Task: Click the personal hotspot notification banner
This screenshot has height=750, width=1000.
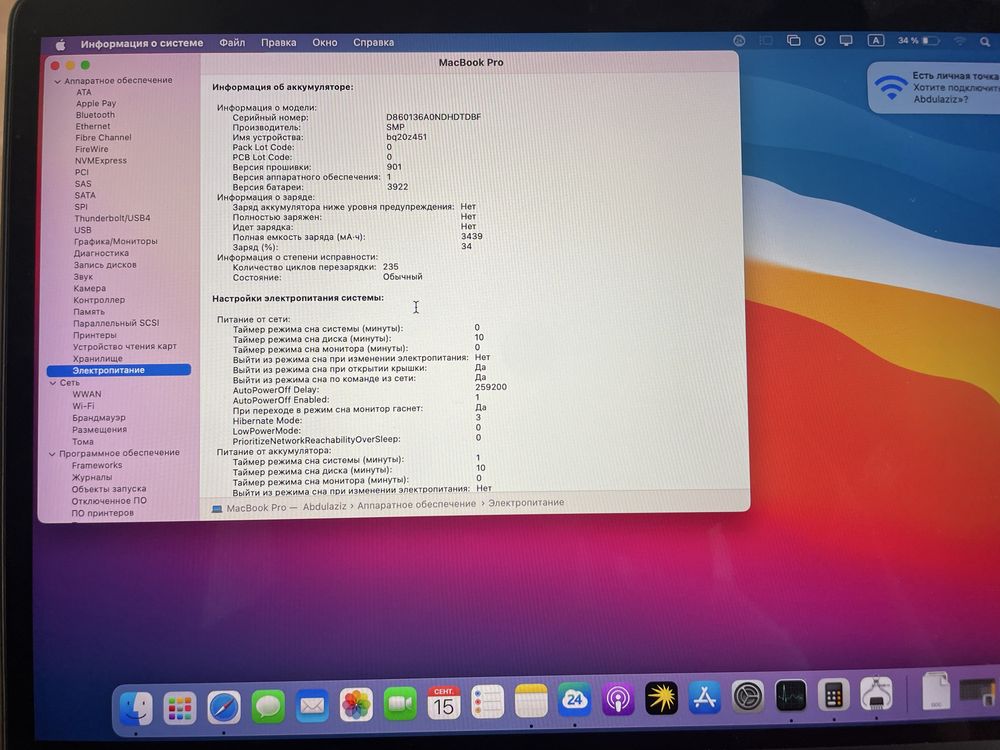Action: (934, 87)
